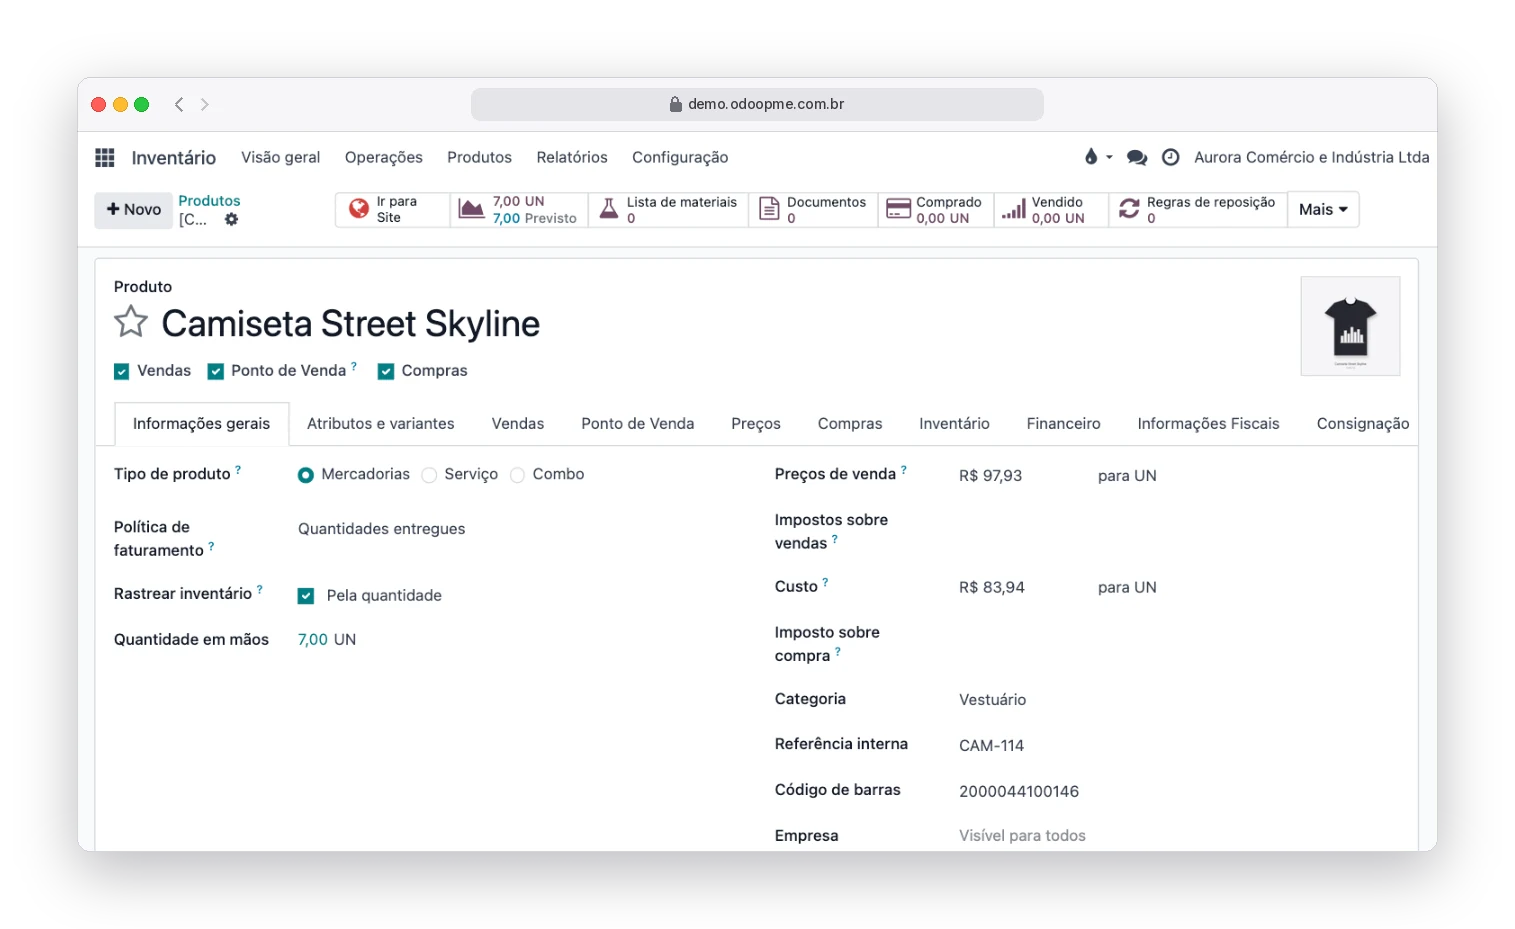Viewport: 1515px width, 929px height.
Task: Uncheck the Vendas checkbox
Action: [122, 371]
